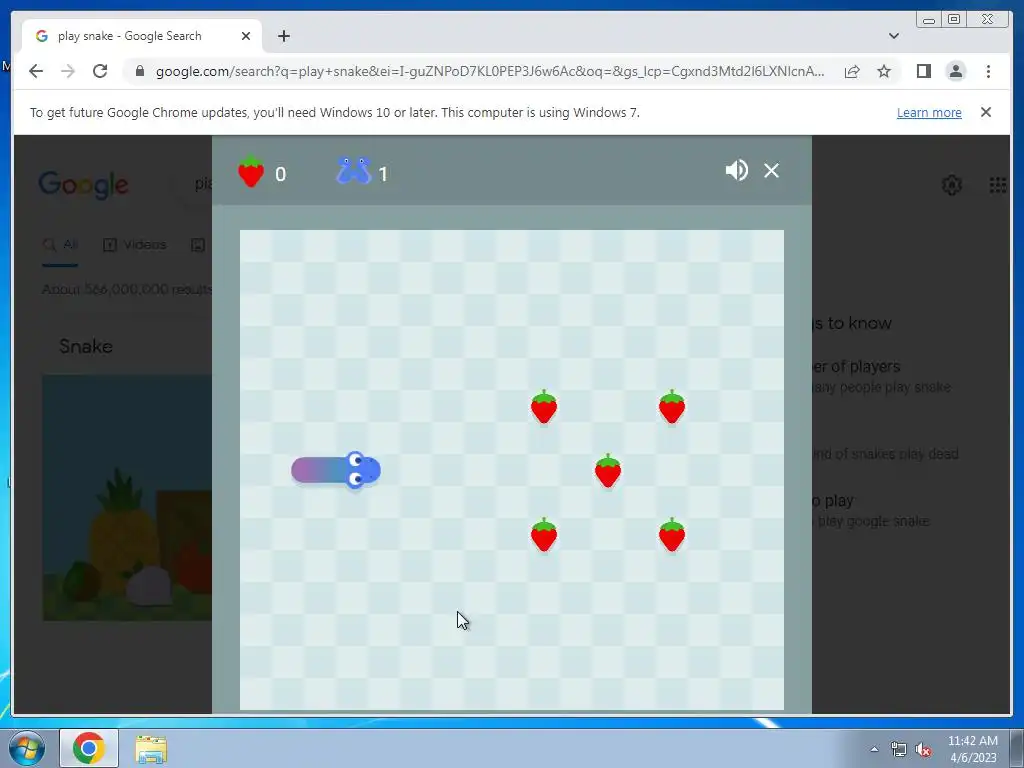The height and width of the screenshot is (768, 1024).
Task: Open Learn more link about Chrome updates
Action: click(929, 112)
